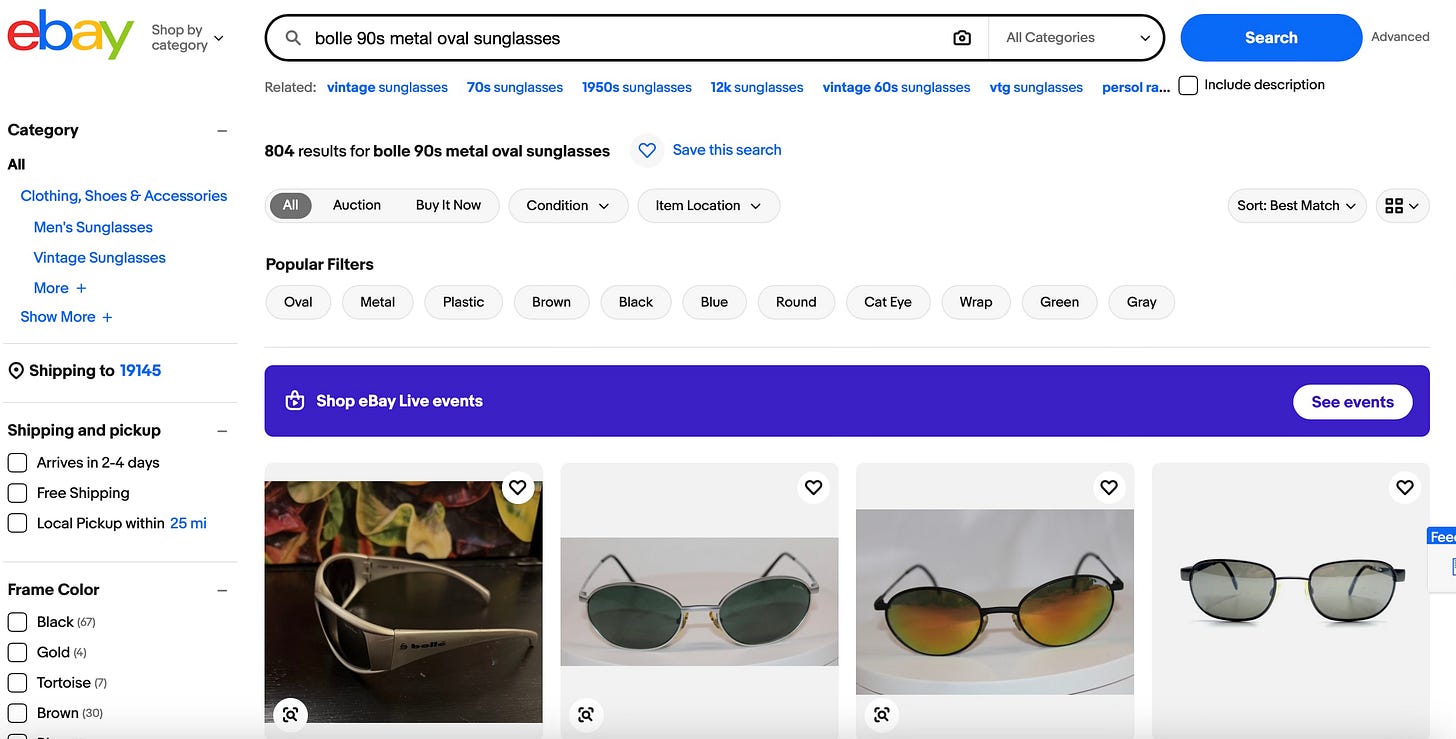Collapse the Category section
Viewport: 1456px width, 739px height.
click(222, 130)
